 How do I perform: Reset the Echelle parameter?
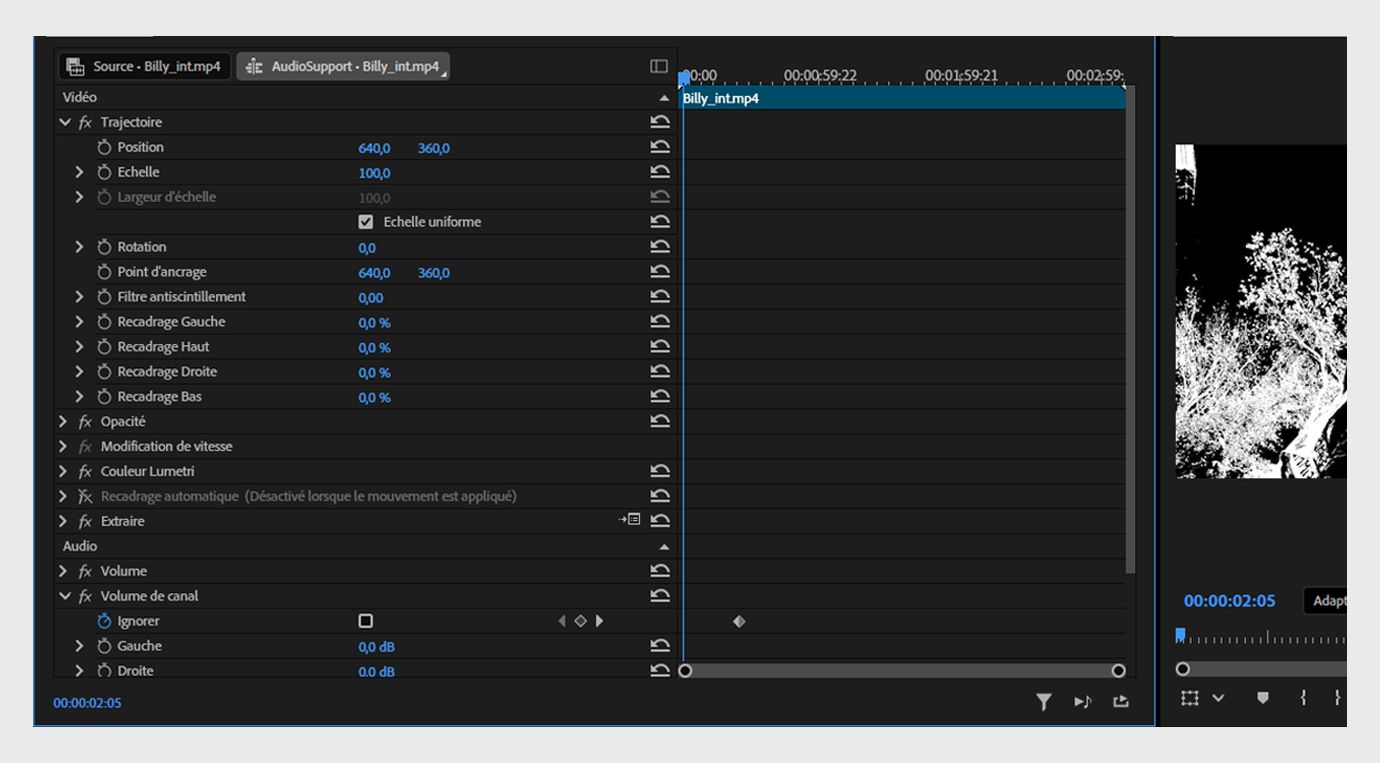[660, 172]
